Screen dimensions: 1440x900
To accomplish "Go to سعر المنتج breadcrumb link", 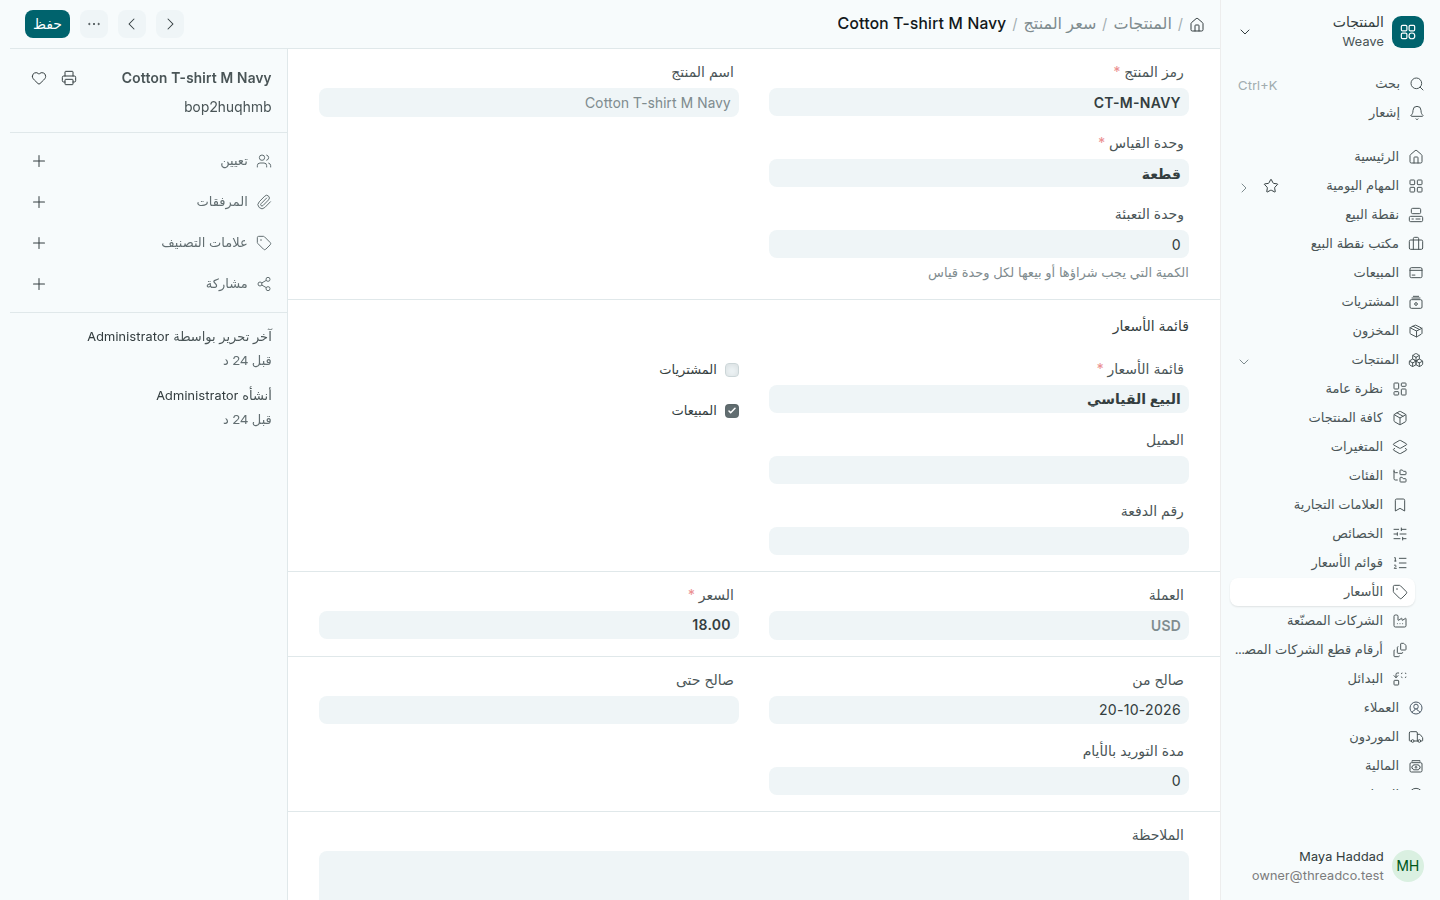I will (1060, 24).
